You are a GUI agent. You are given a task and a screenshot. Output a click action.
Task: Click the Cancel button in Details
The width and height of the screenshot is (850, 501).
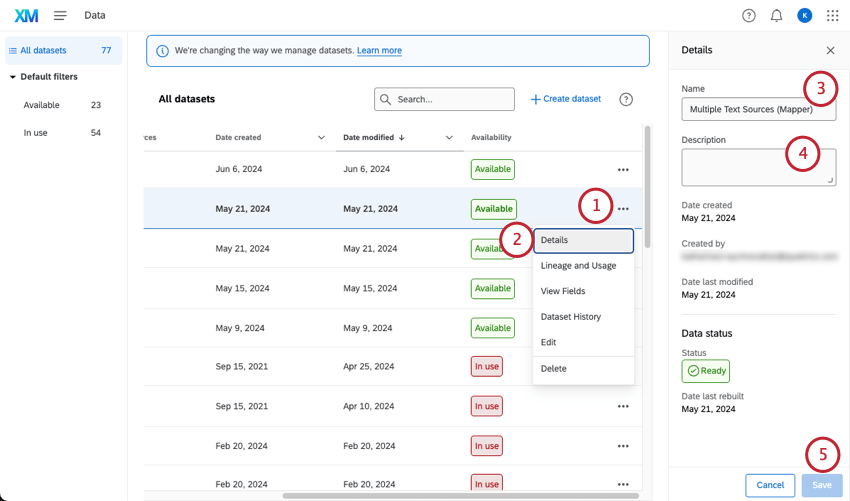pyautogui.click(x=770, y=485)
